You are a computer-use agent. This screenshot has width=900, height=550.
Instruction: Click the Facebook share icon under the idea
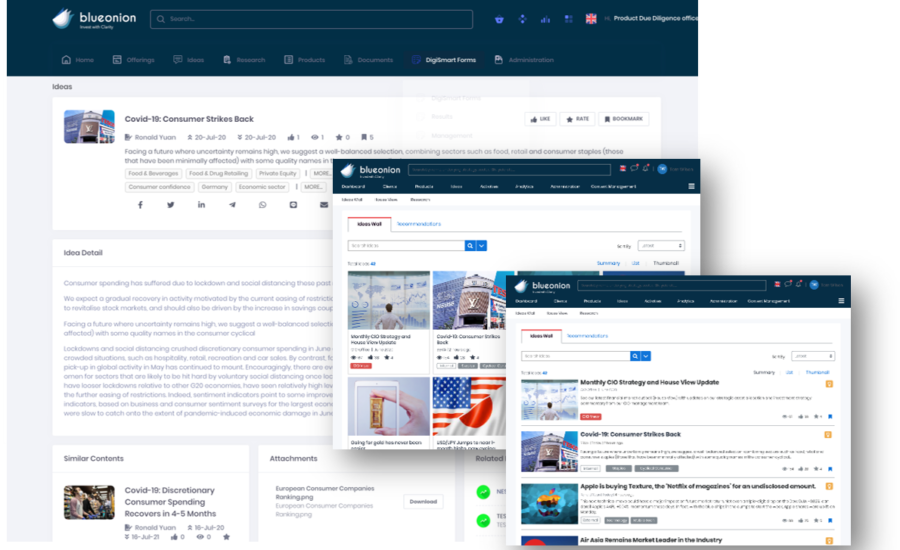point(140,205)
